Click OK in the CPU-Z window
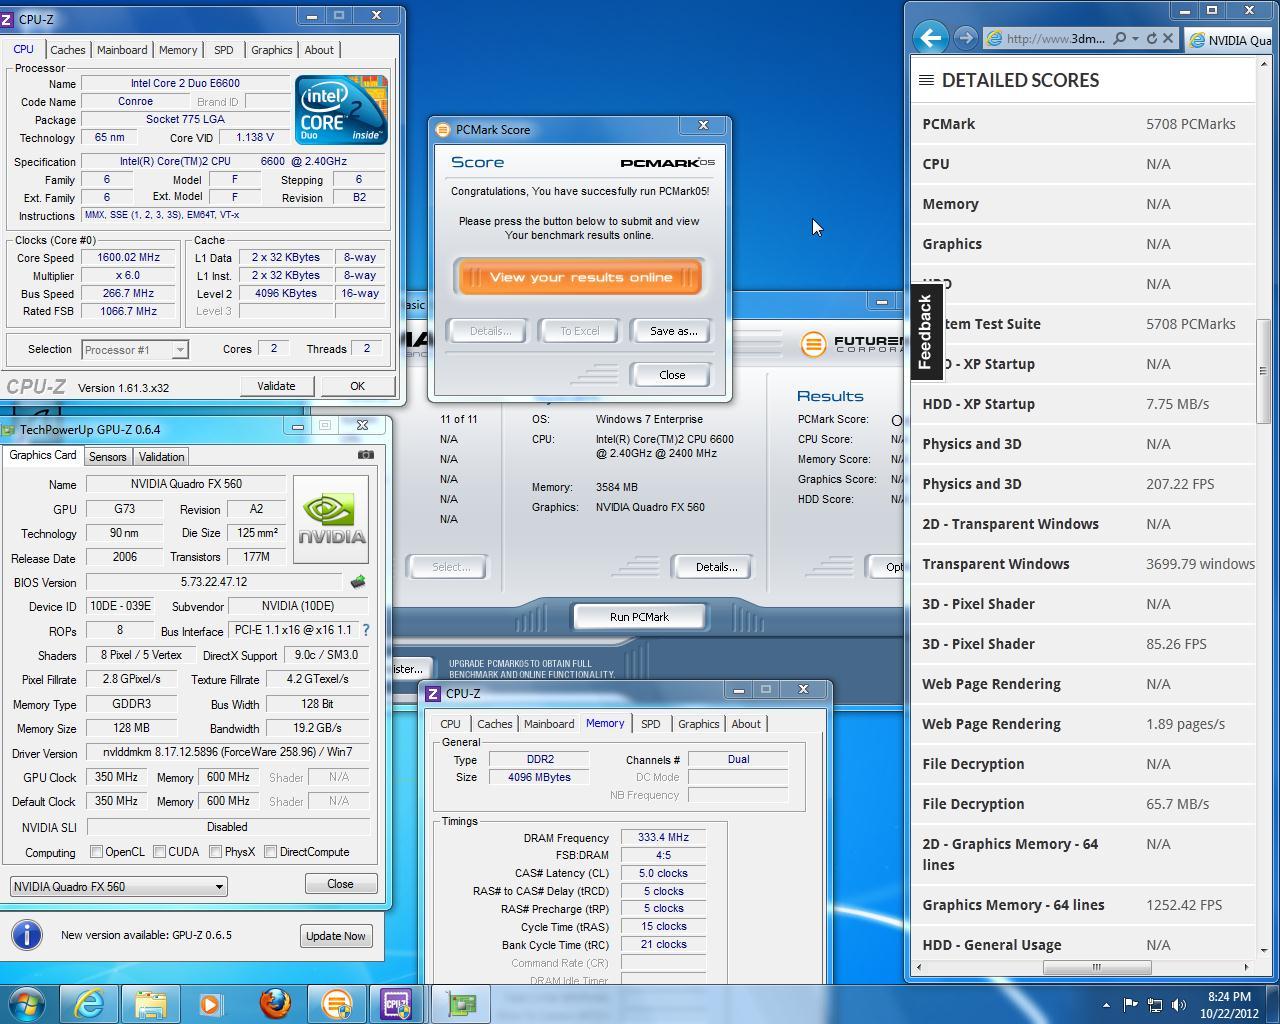This screenshot has width=1280, height=1024. click(x=357, y=386)
